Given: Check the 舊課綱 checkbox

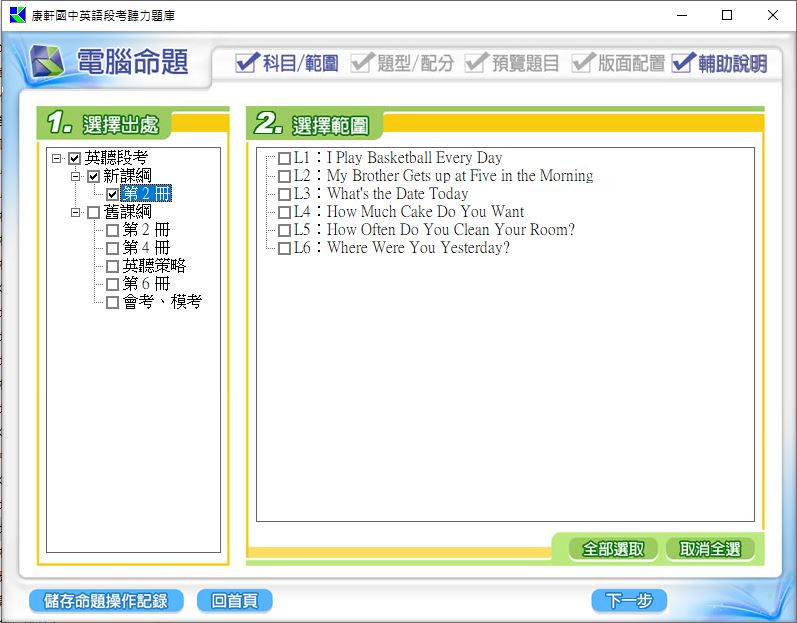Looking at the screenshot, I should point(94,212).
